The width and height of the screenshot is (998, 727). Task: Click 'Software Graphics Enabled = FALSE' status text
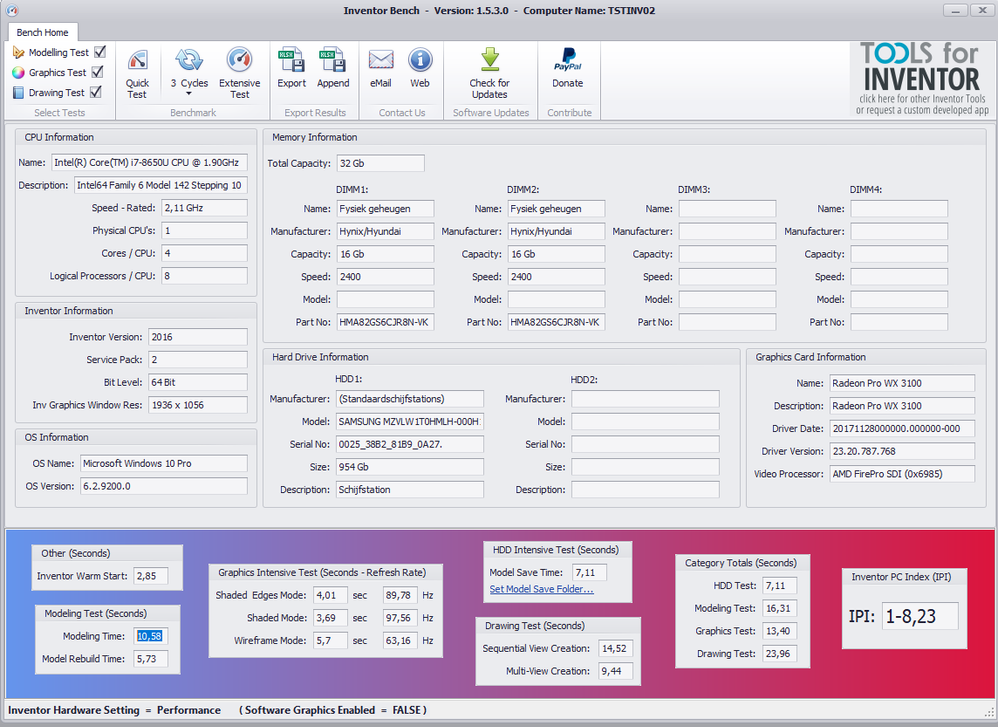tap(333, 710)
